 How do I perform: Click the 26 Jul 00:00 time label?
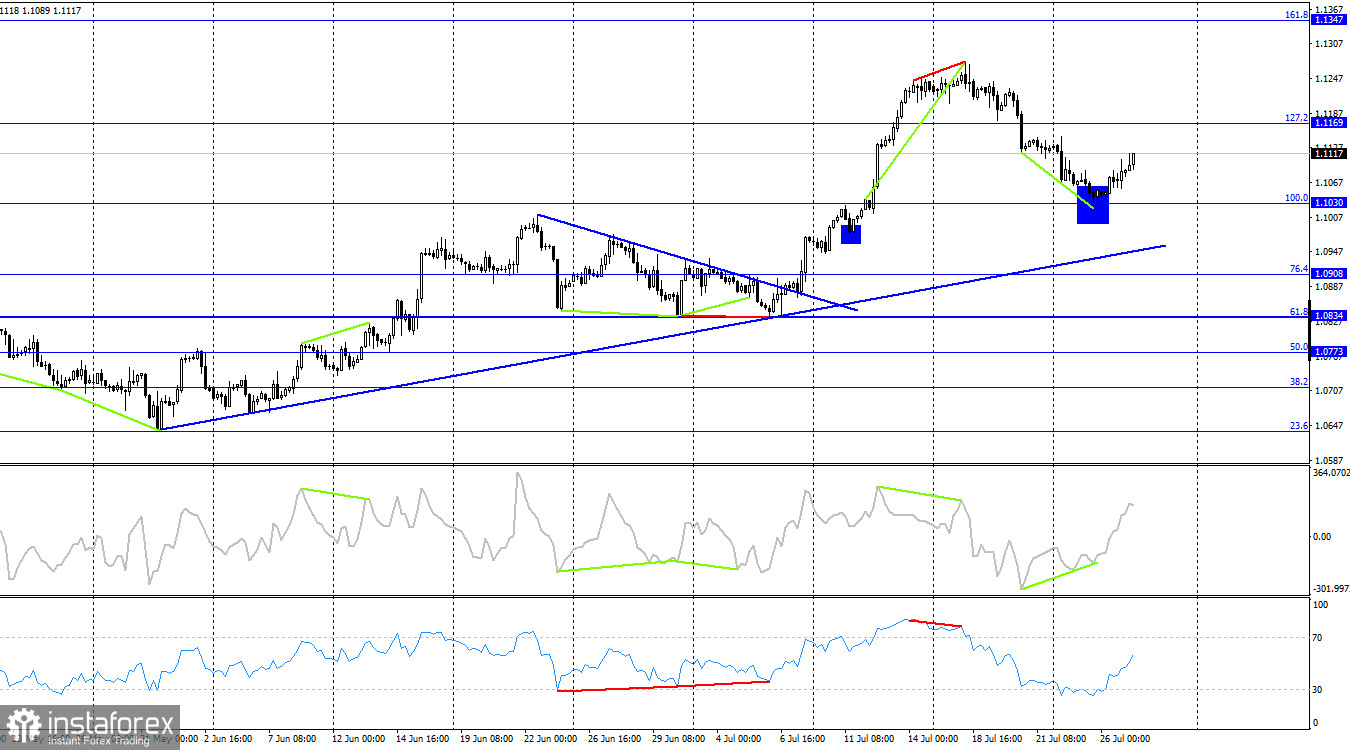coord(1127,740)
